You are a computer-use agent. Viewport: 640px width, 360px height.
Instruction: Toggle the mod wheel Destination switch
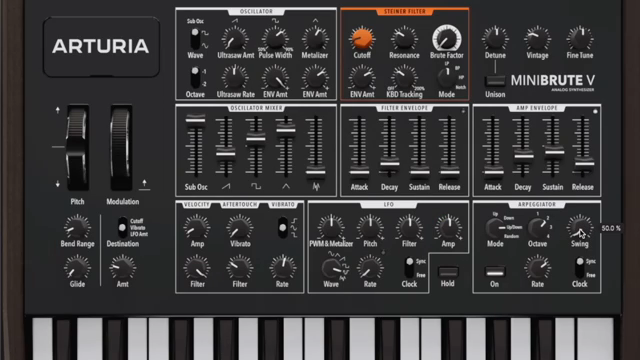[122, 227]
